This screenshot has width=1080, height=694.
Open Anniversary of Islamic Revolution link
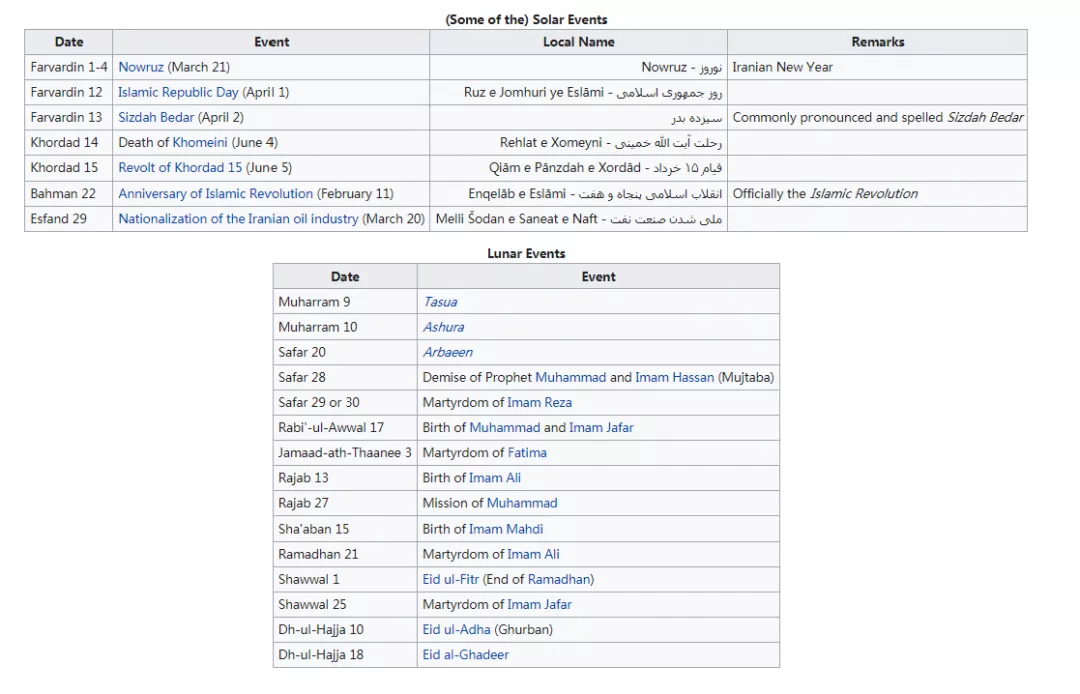215,193
